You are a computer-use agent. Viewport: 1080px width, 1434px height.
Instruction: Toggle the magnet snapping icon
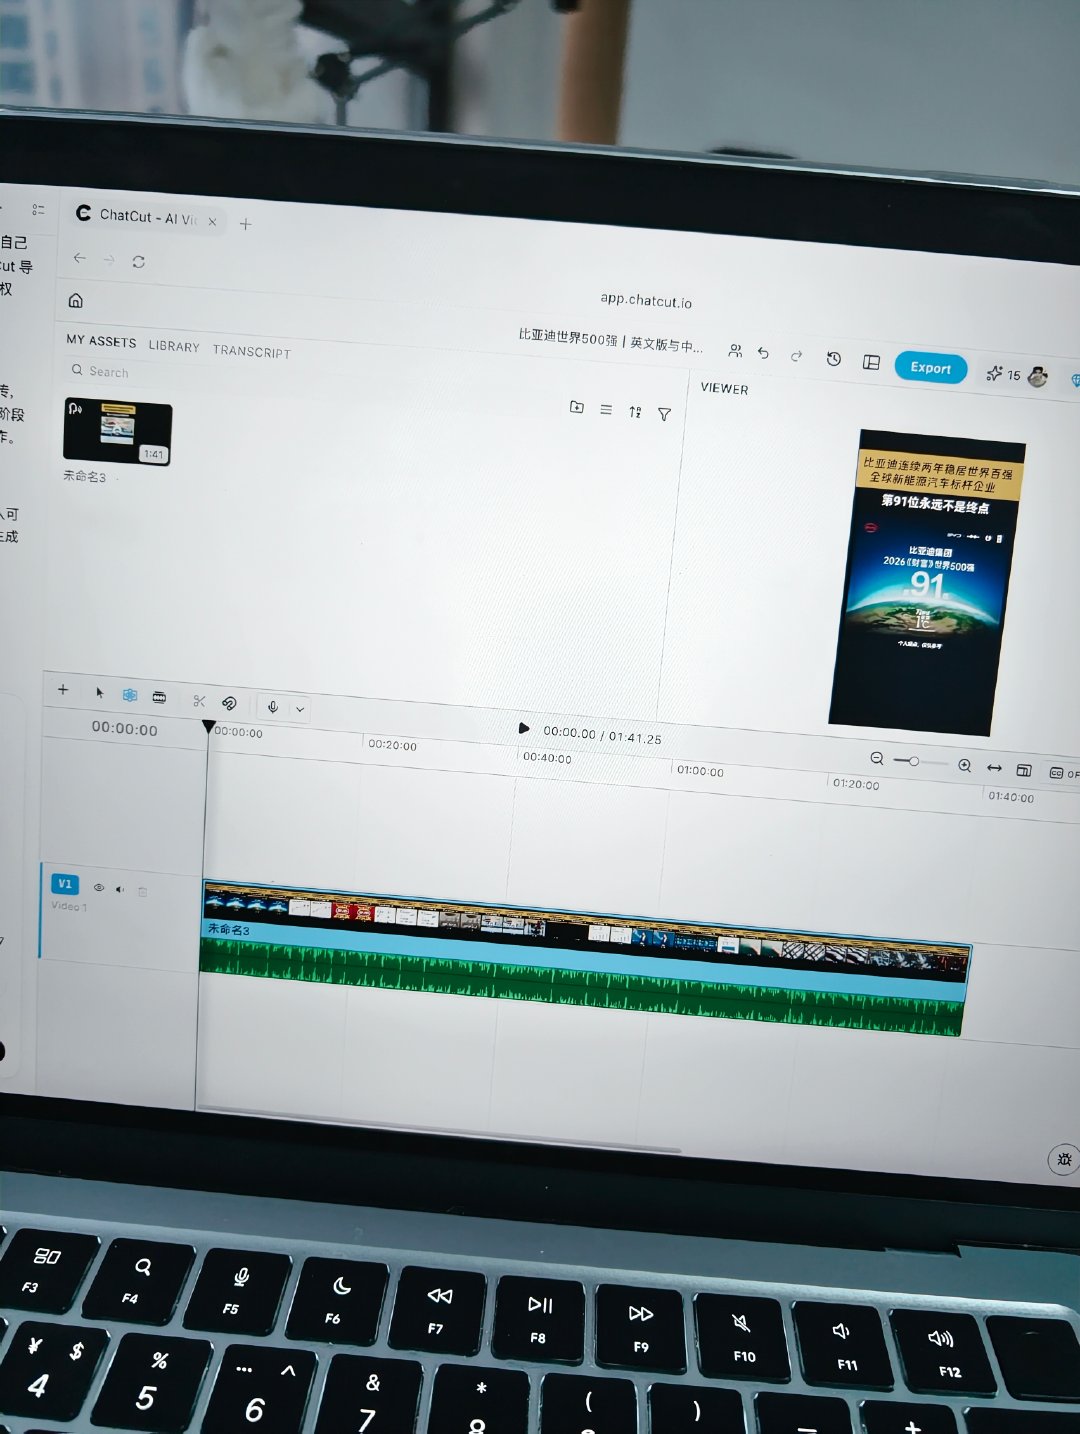(x=229, y=703)
